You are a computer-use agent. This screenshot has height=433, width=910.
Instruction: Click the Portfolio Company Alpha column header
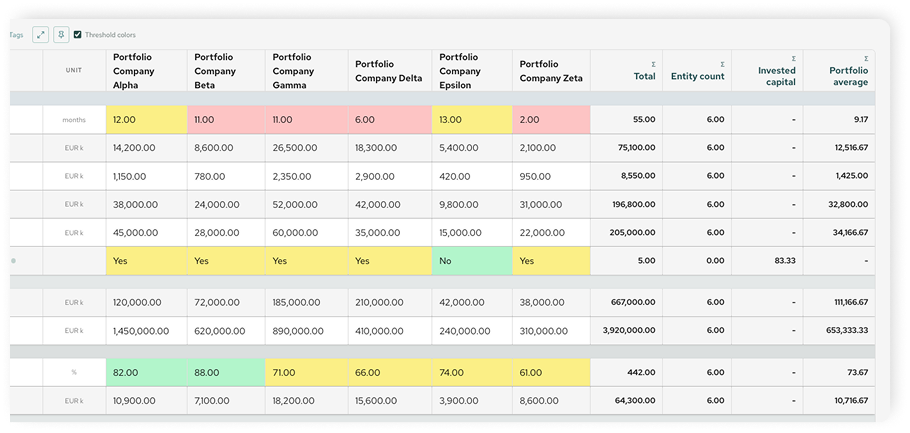click(x=146, y=70)
